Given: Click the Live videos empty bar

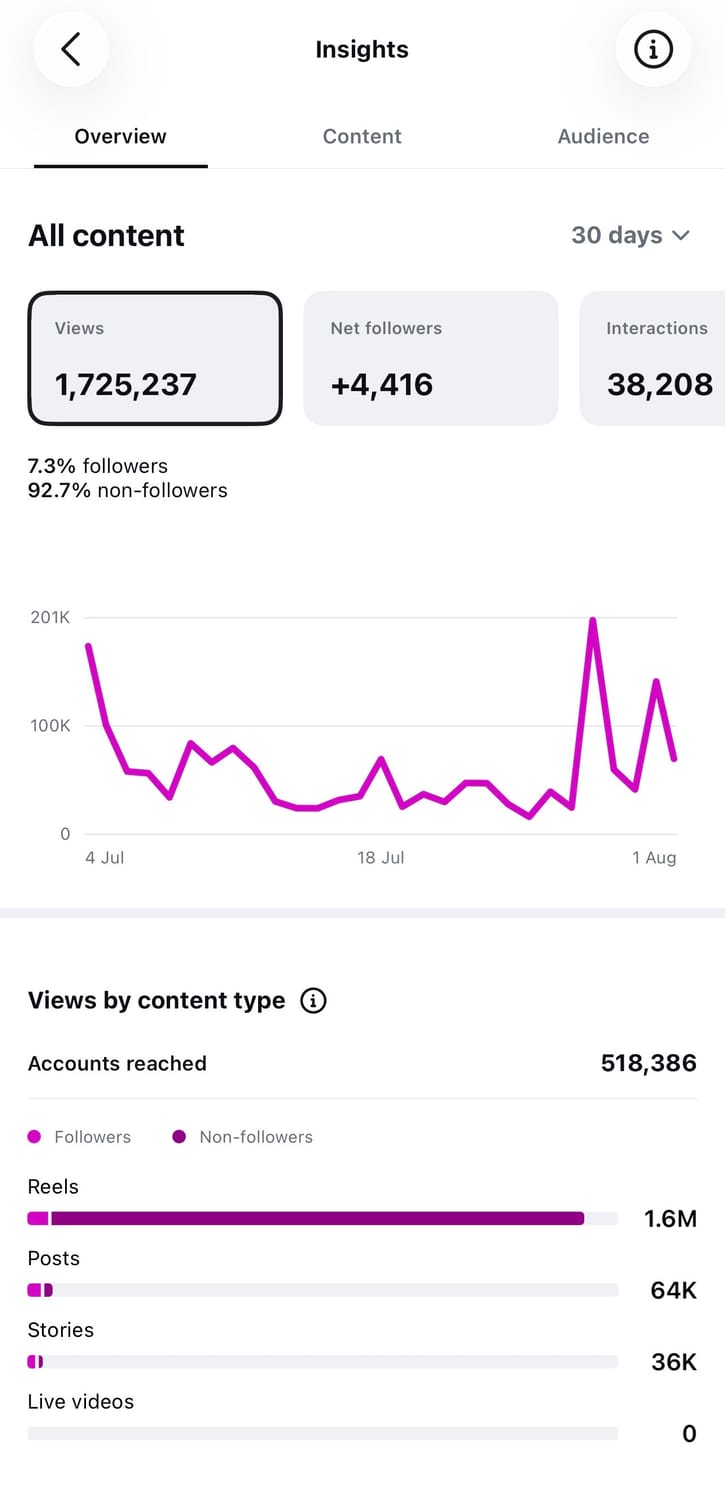Looking at the screenshot, I should pos(322,1433).
